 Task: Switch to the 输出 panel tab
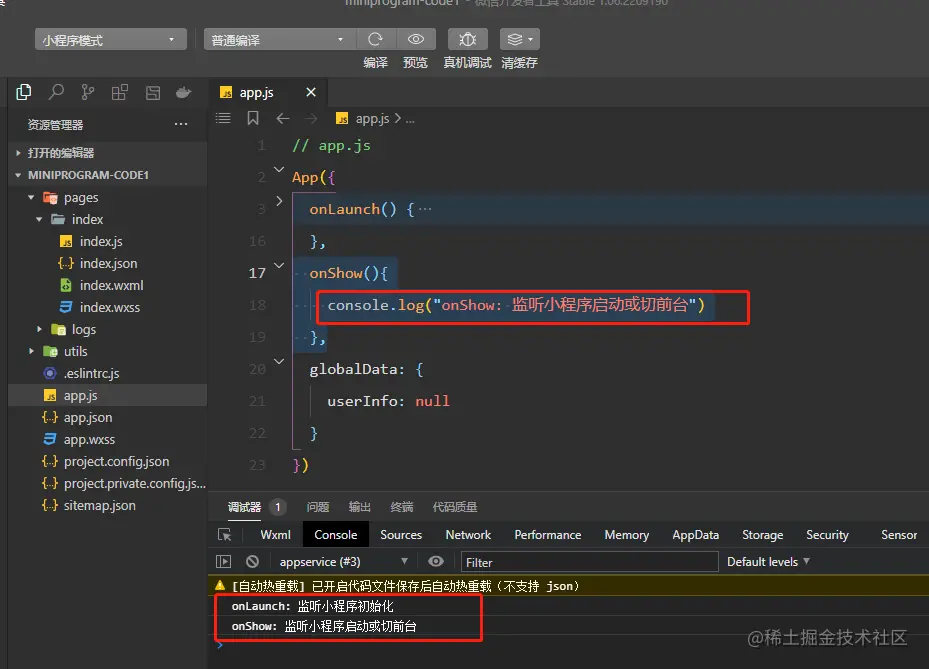click(x=360, y=507)
